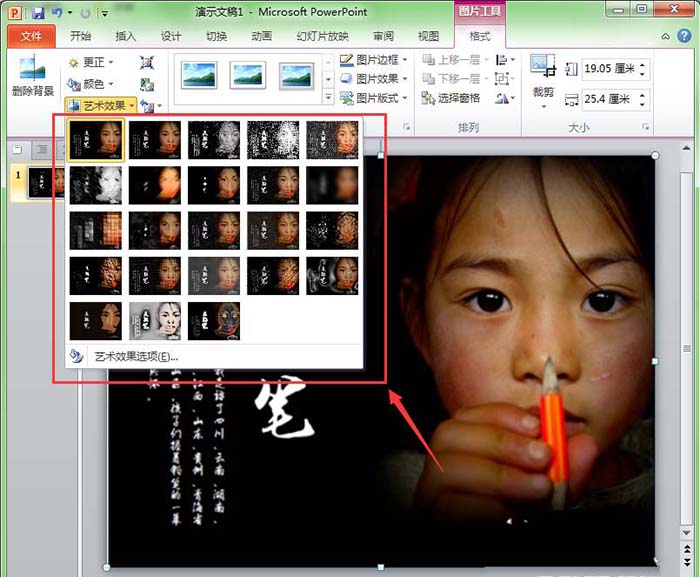Switch to the 切换 ribbon tab
The image size is (700, 577).
[217, 36]
